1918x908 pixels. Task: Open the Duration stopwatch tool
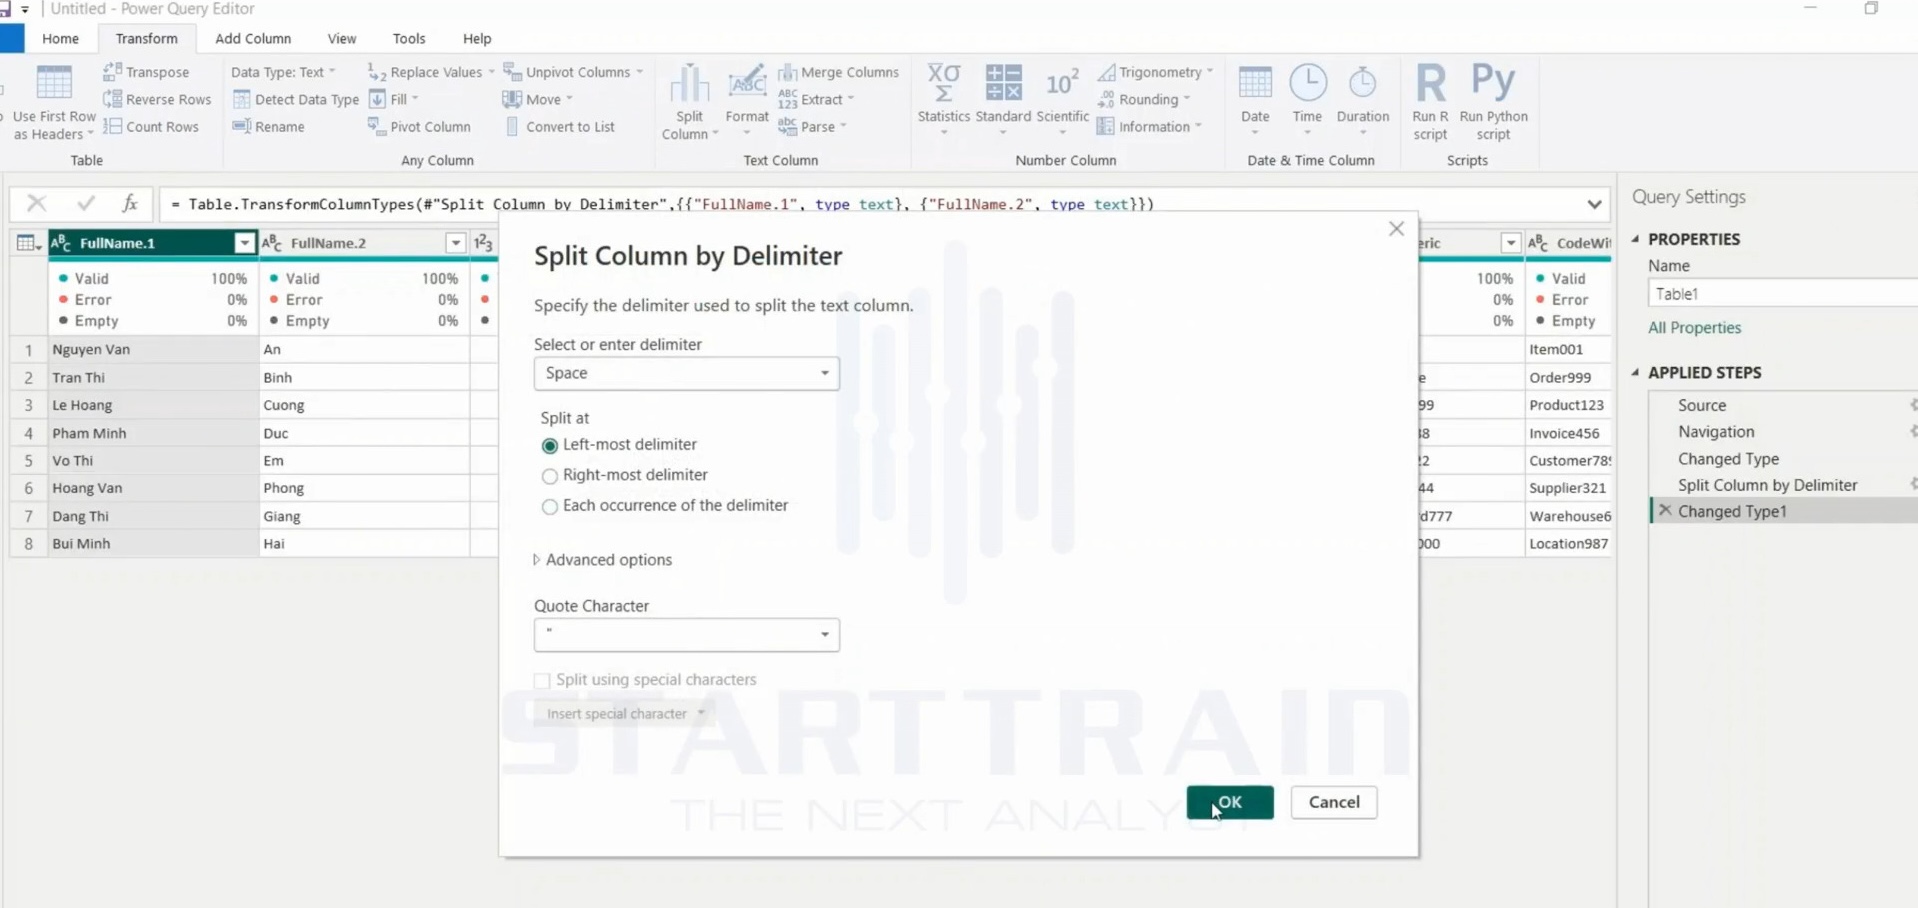pyautogui.click(x=1362, y=100)
